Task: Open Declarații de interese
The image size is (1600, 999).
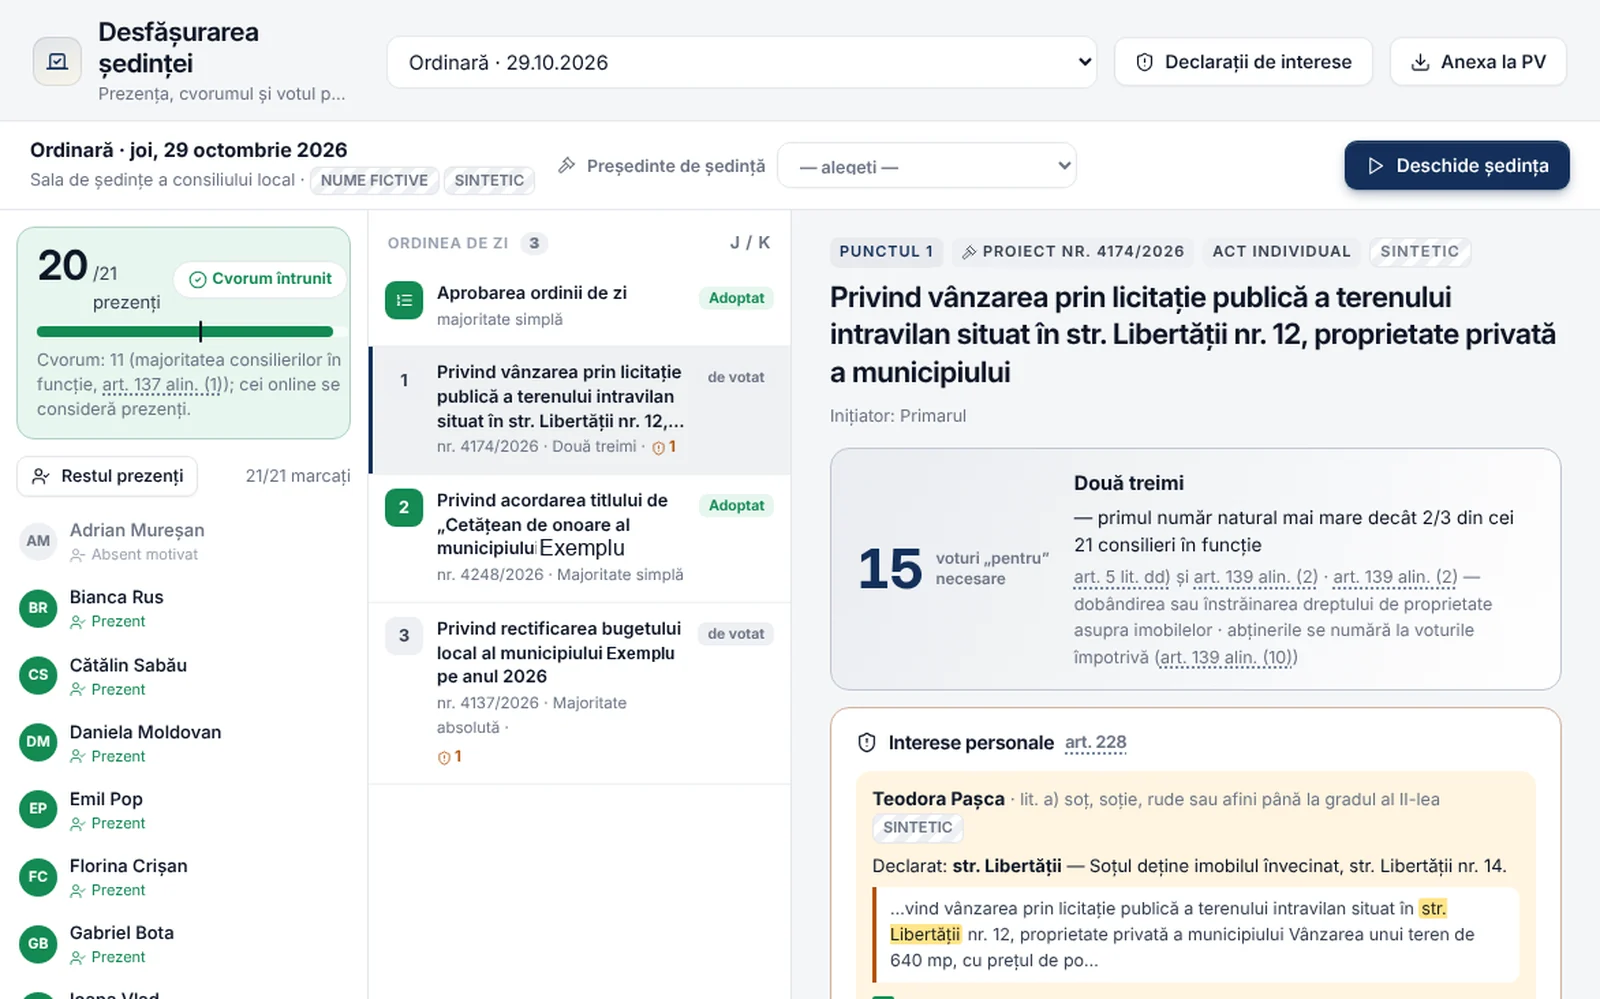Action: tap(1243, 62)
